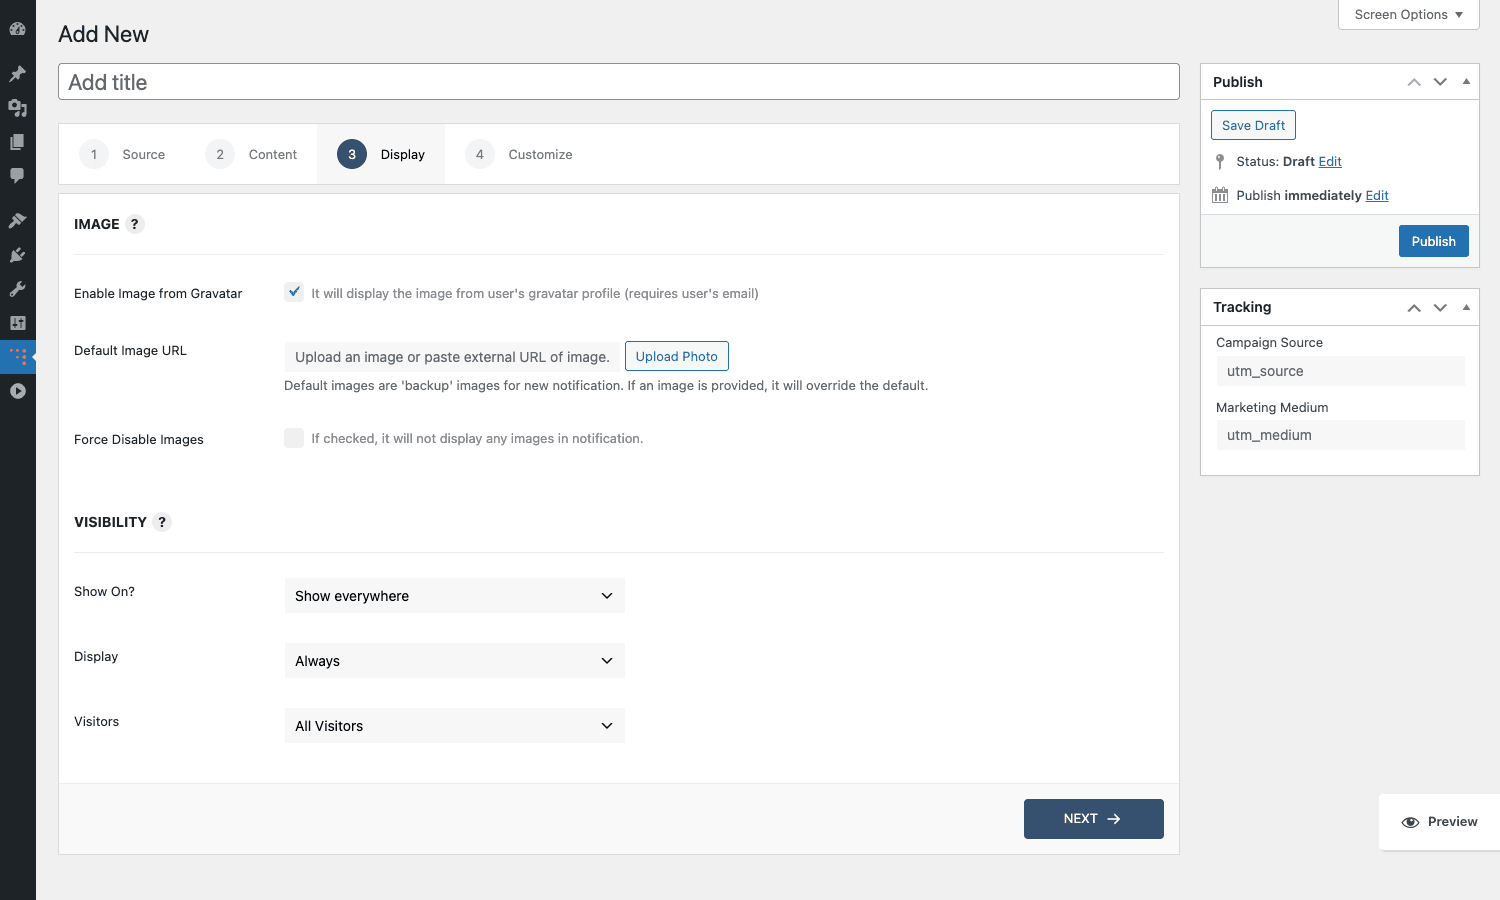Move the Publish box down
Viewport: 1500px width, 900px height.
(x=1440, y=82)
